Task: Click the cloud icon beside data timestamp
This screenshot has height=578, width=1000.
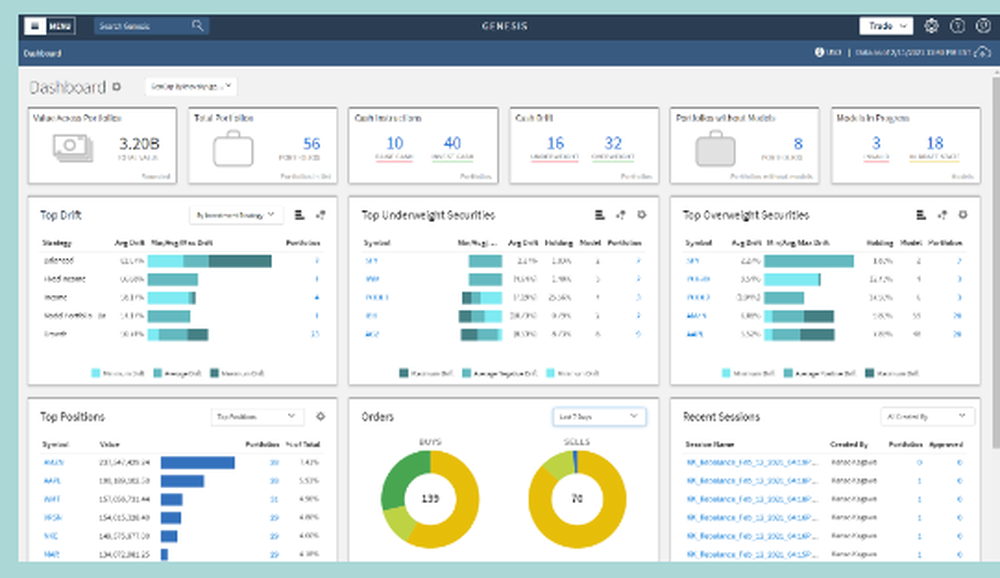Action: coord(983,52)
